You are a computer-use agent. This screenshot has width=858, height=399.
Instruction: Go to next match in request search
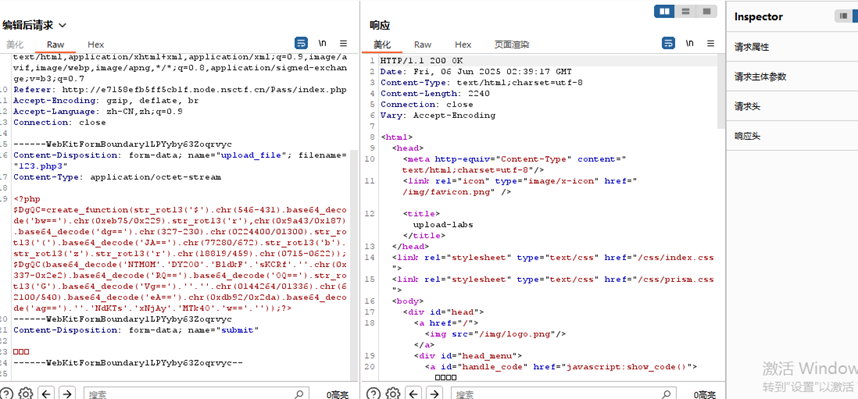tap(67, 394)
